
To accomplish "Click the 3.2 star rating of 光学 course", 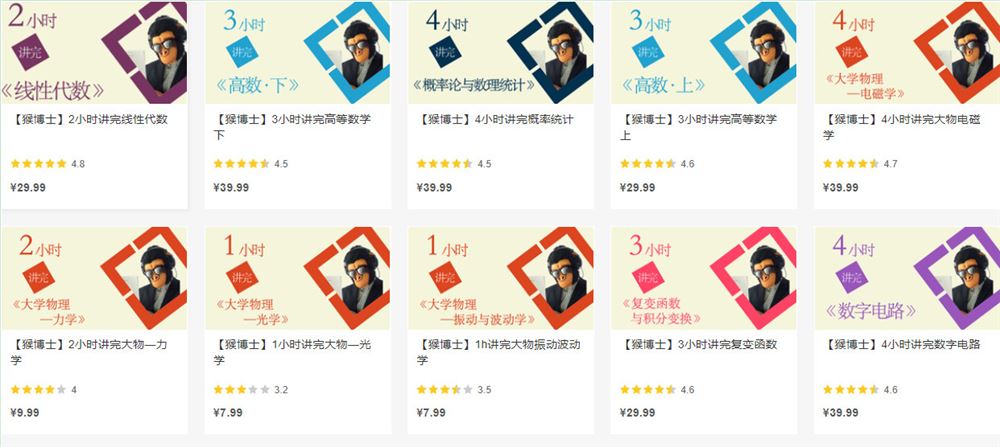I will 250,390.
